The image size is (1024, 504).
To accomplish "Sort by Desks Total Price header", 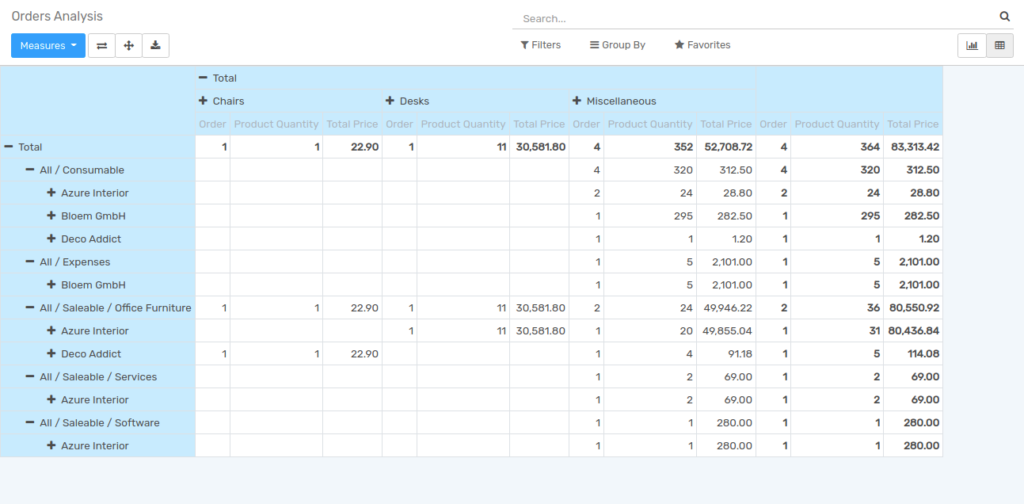I will [x=539, y=124].
